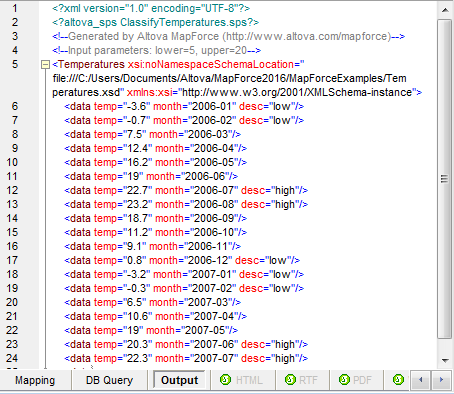Select the Output tab
This screenshot has width=454, height=394.
[x=179, y=380]
